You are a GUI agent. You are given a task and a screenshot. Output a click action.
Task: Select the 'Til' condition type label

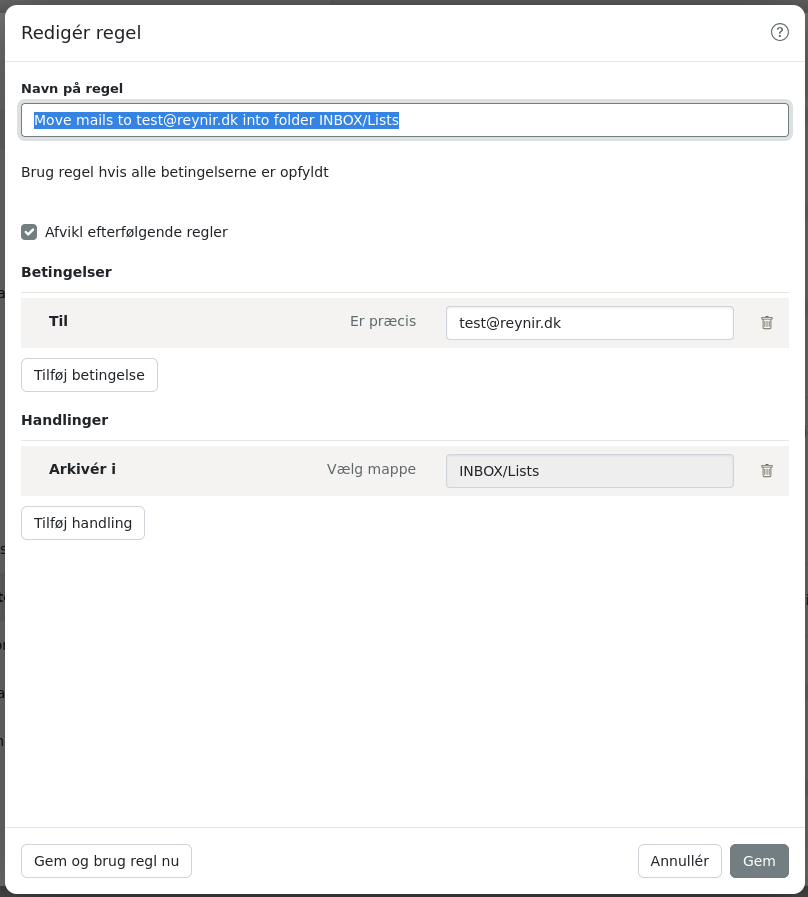[58, 321]
